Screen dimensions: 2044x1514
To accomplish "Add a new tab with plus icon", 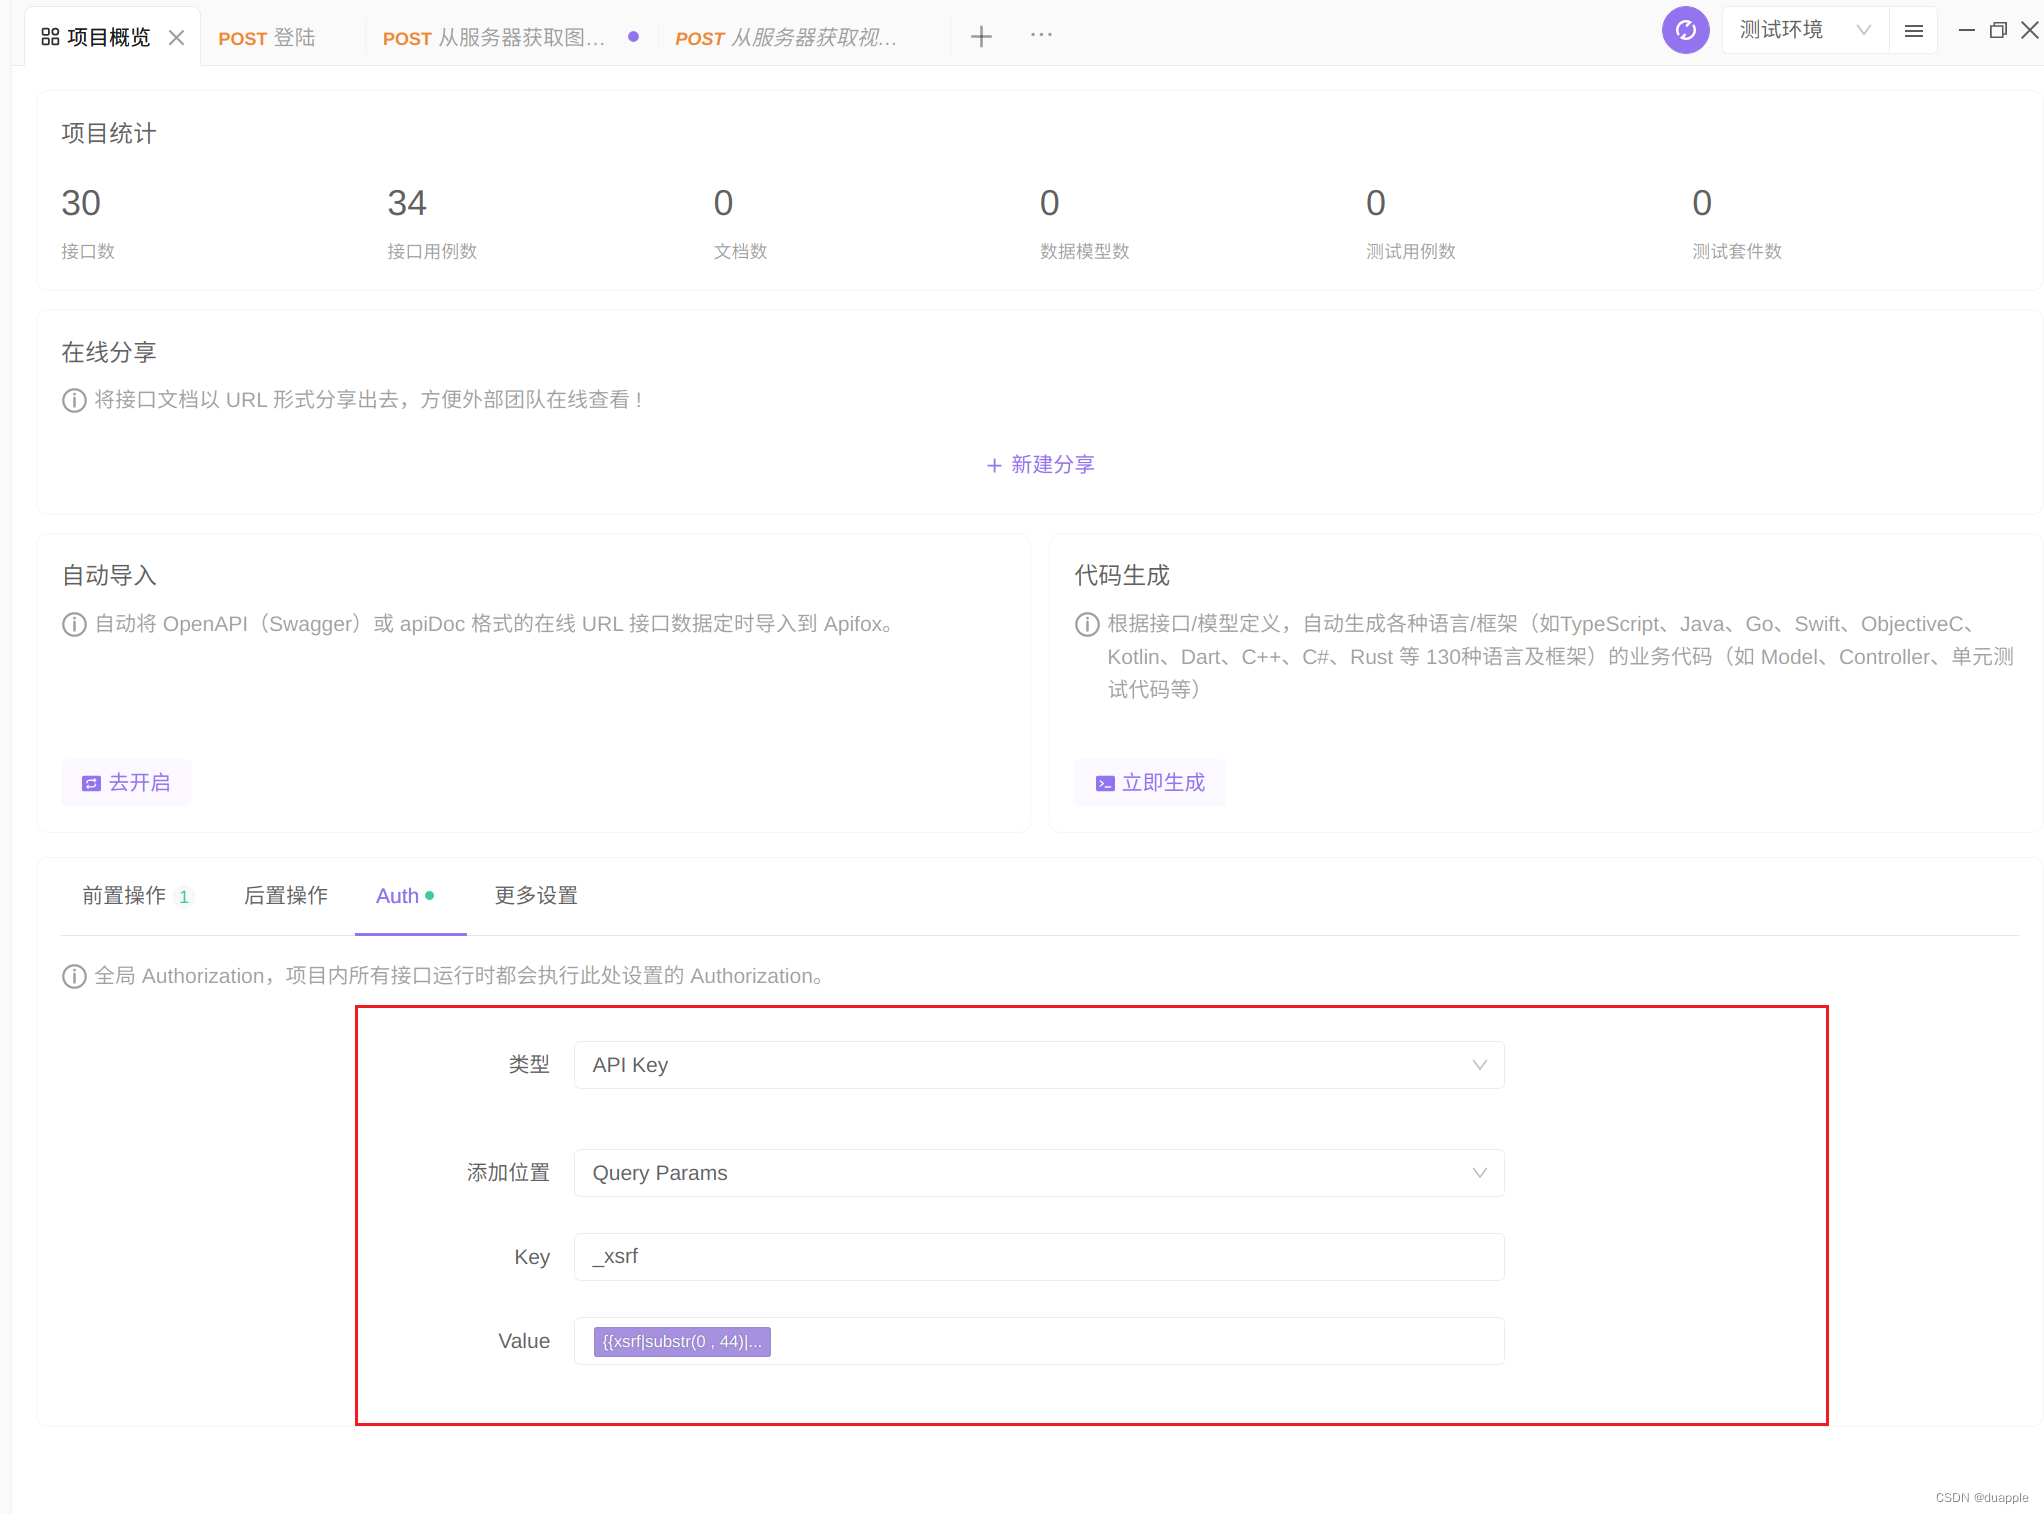I will pos(981,36).
